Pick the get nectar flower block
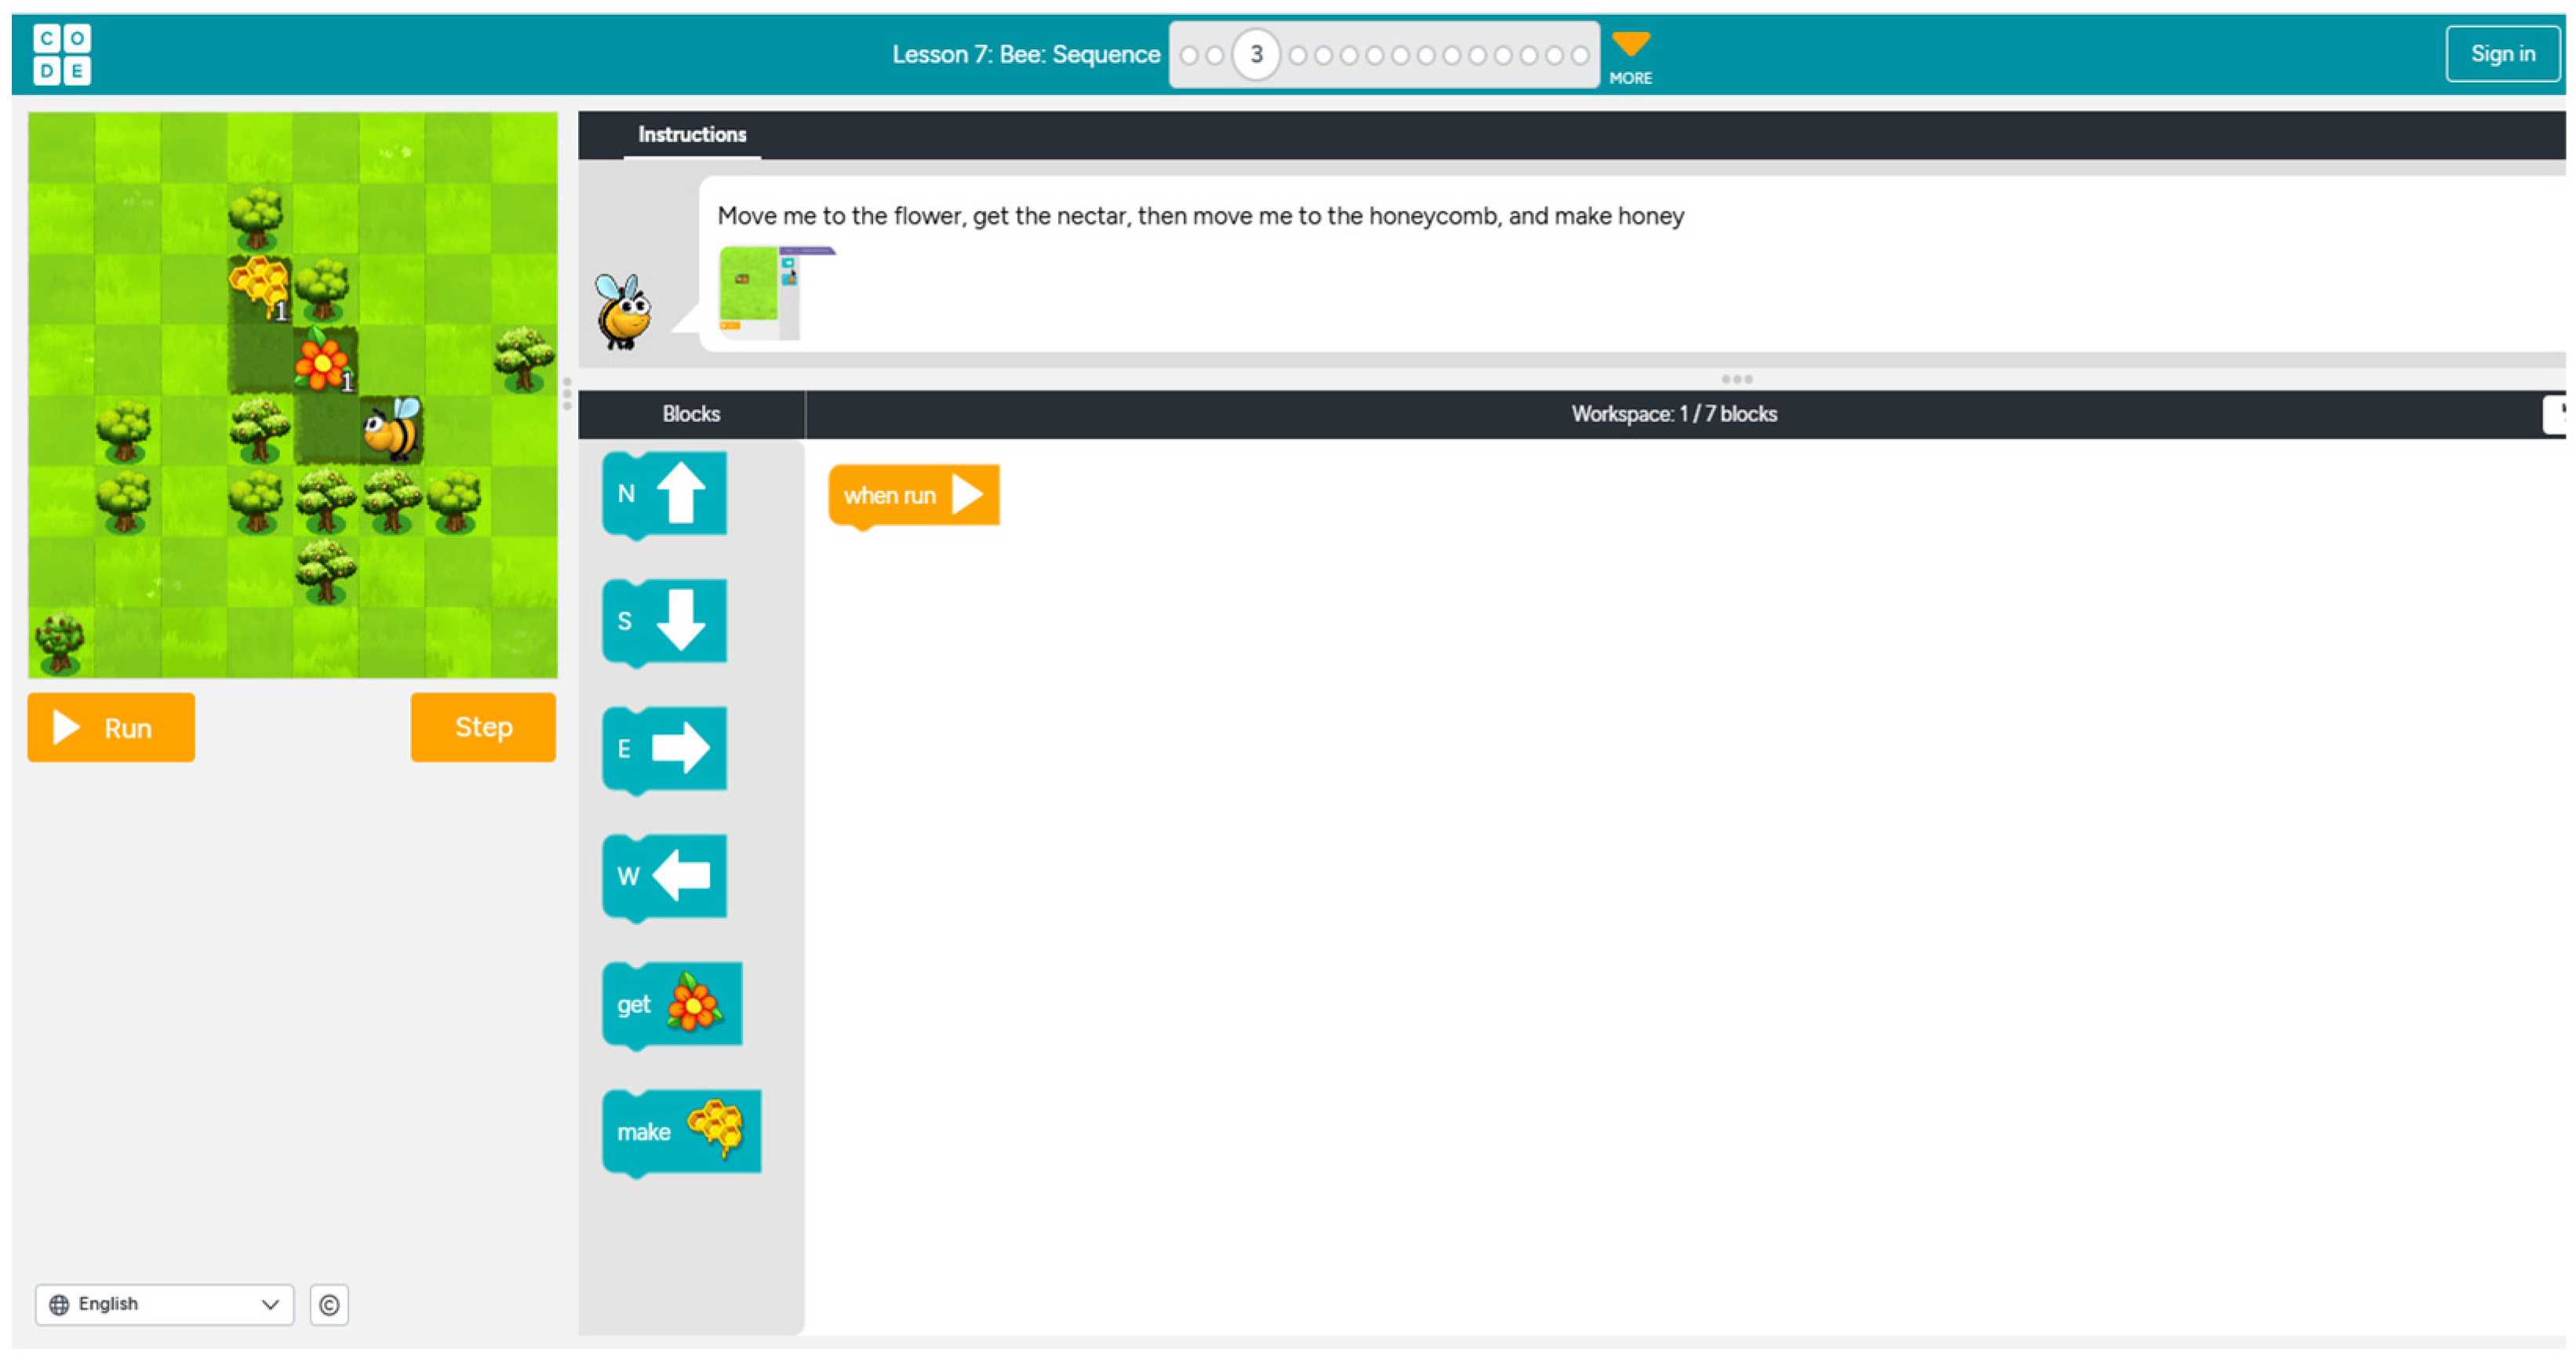The width and height of the screenshot is (2576, 1364). click(x=672, y=1005)
